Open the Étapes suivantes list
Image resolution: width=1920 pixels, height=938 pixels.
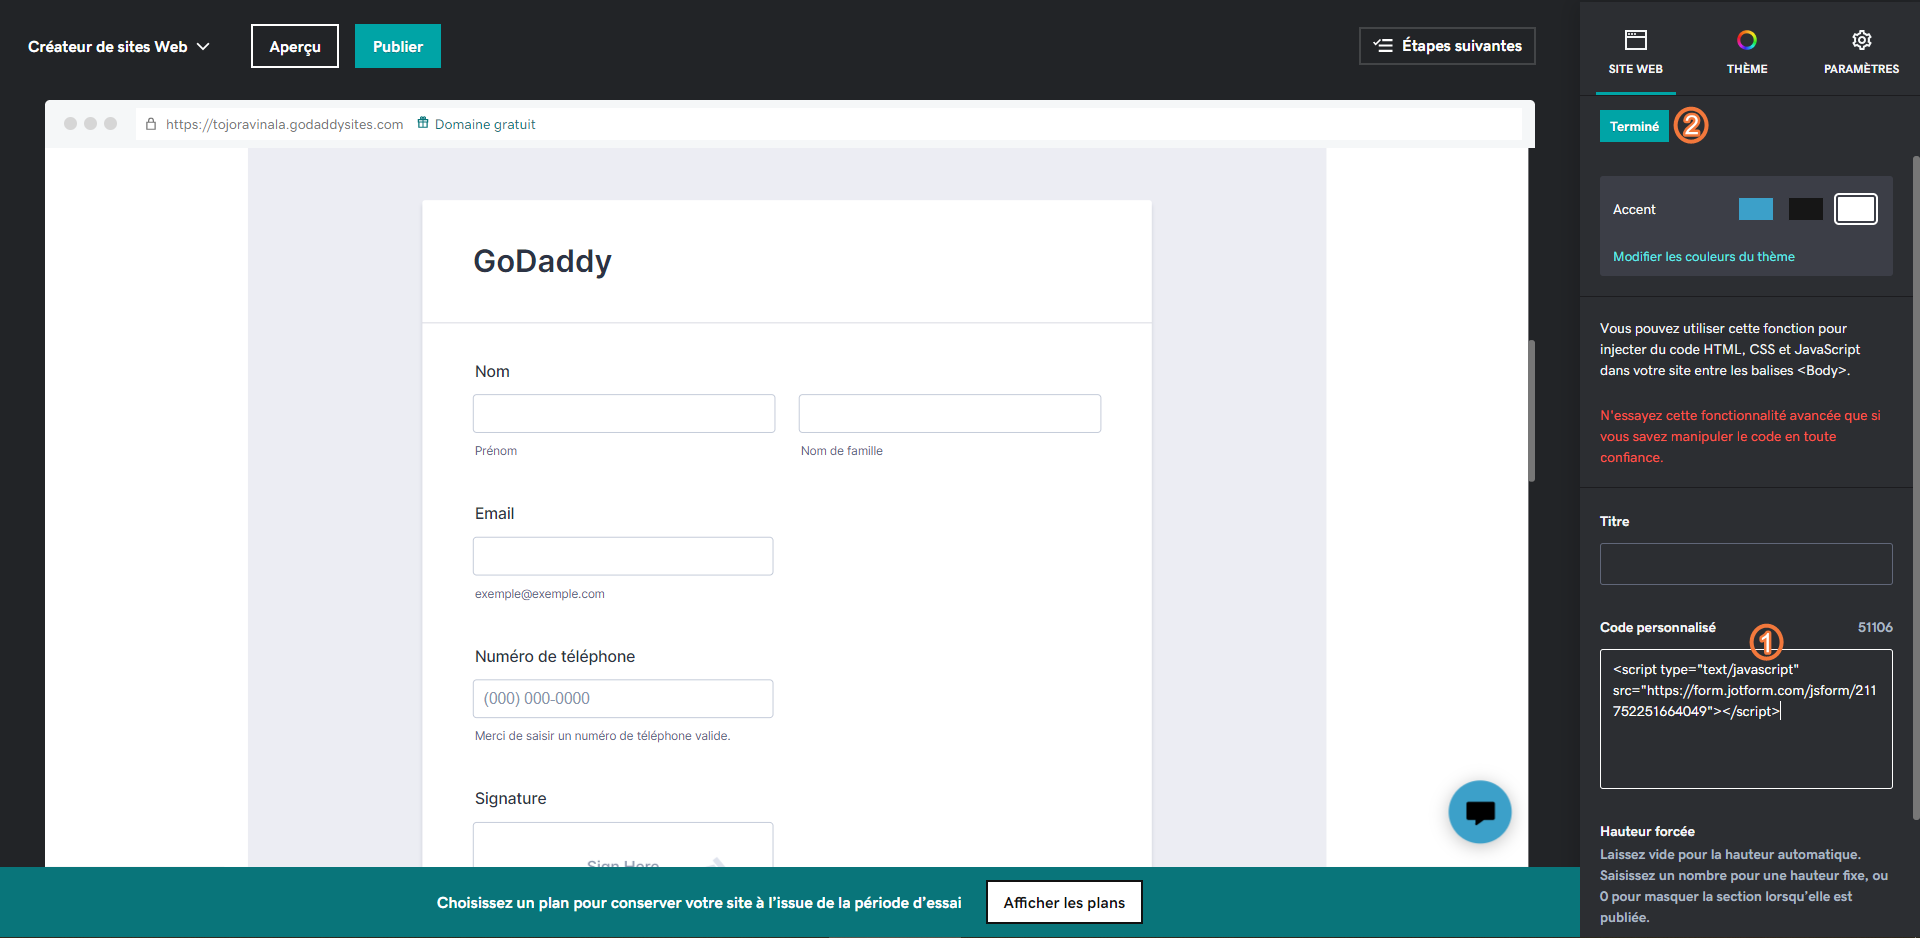point(1447,46)
